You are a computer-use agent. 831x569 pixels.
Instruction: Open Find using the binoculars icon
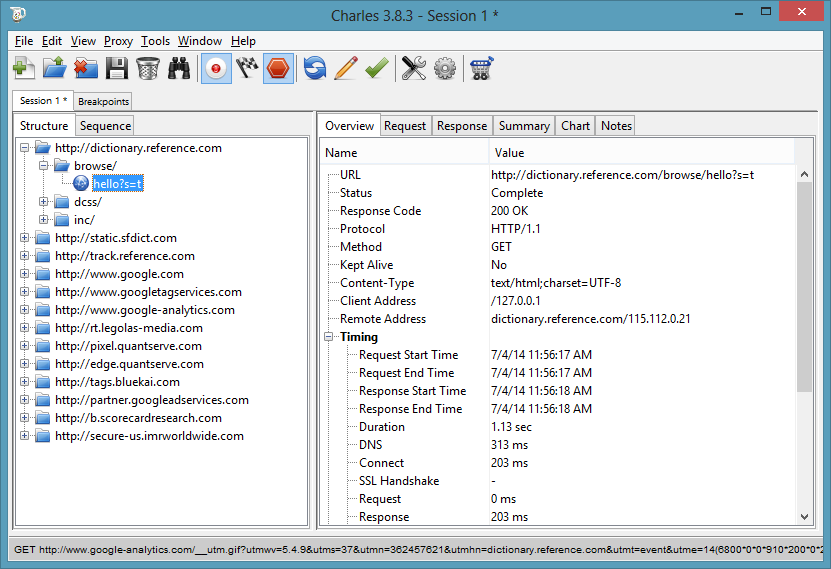(x=179, y=68)
